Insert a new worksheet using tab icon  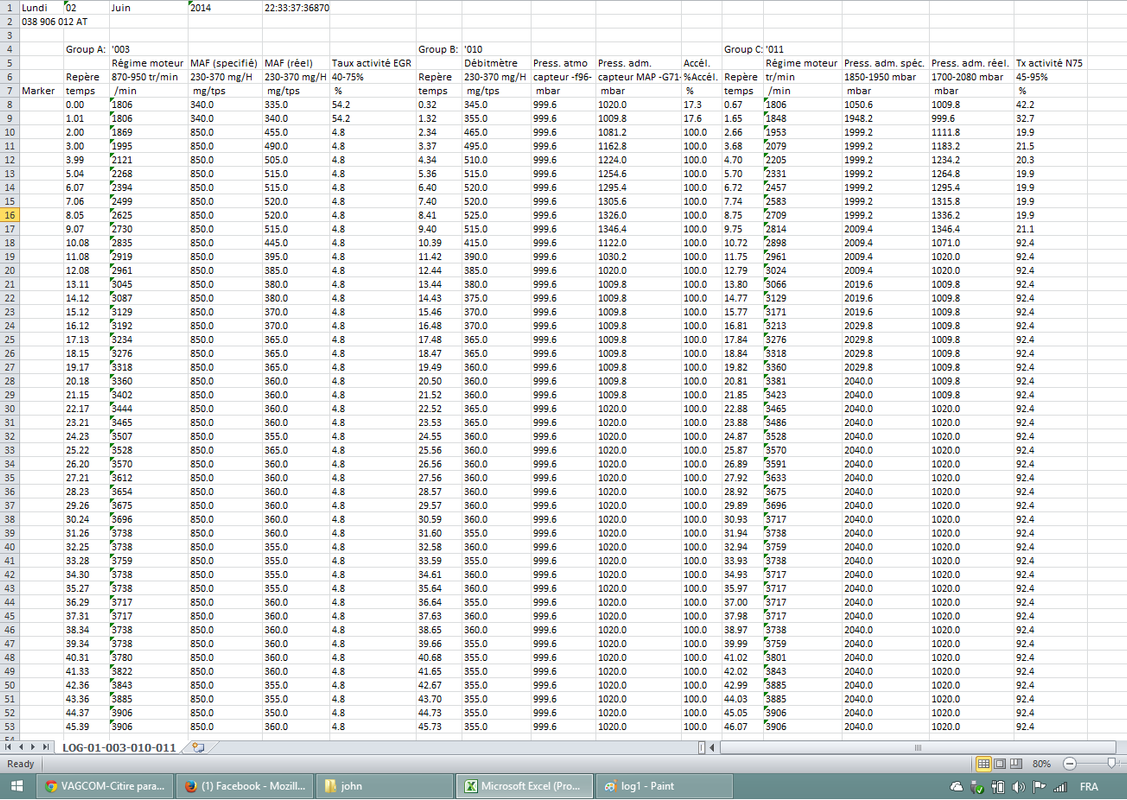(198, 748)
